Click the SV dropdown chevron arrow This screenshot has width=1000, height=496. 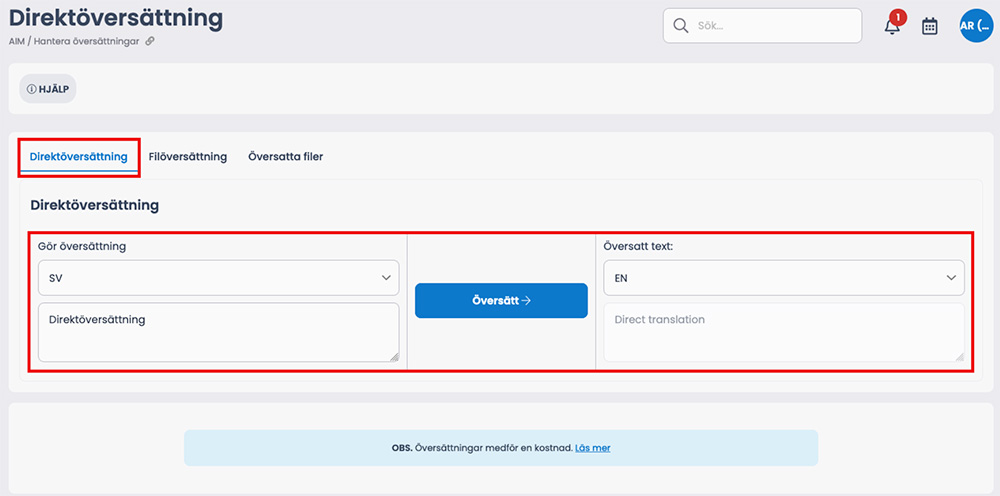click(x=386, y=278)
